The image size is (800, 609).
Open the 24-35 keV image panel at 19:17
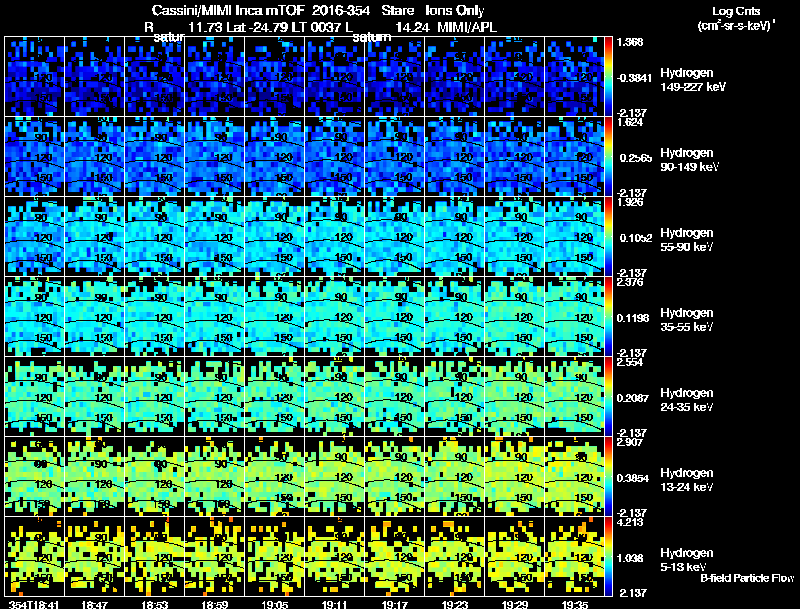click(394, 397)
